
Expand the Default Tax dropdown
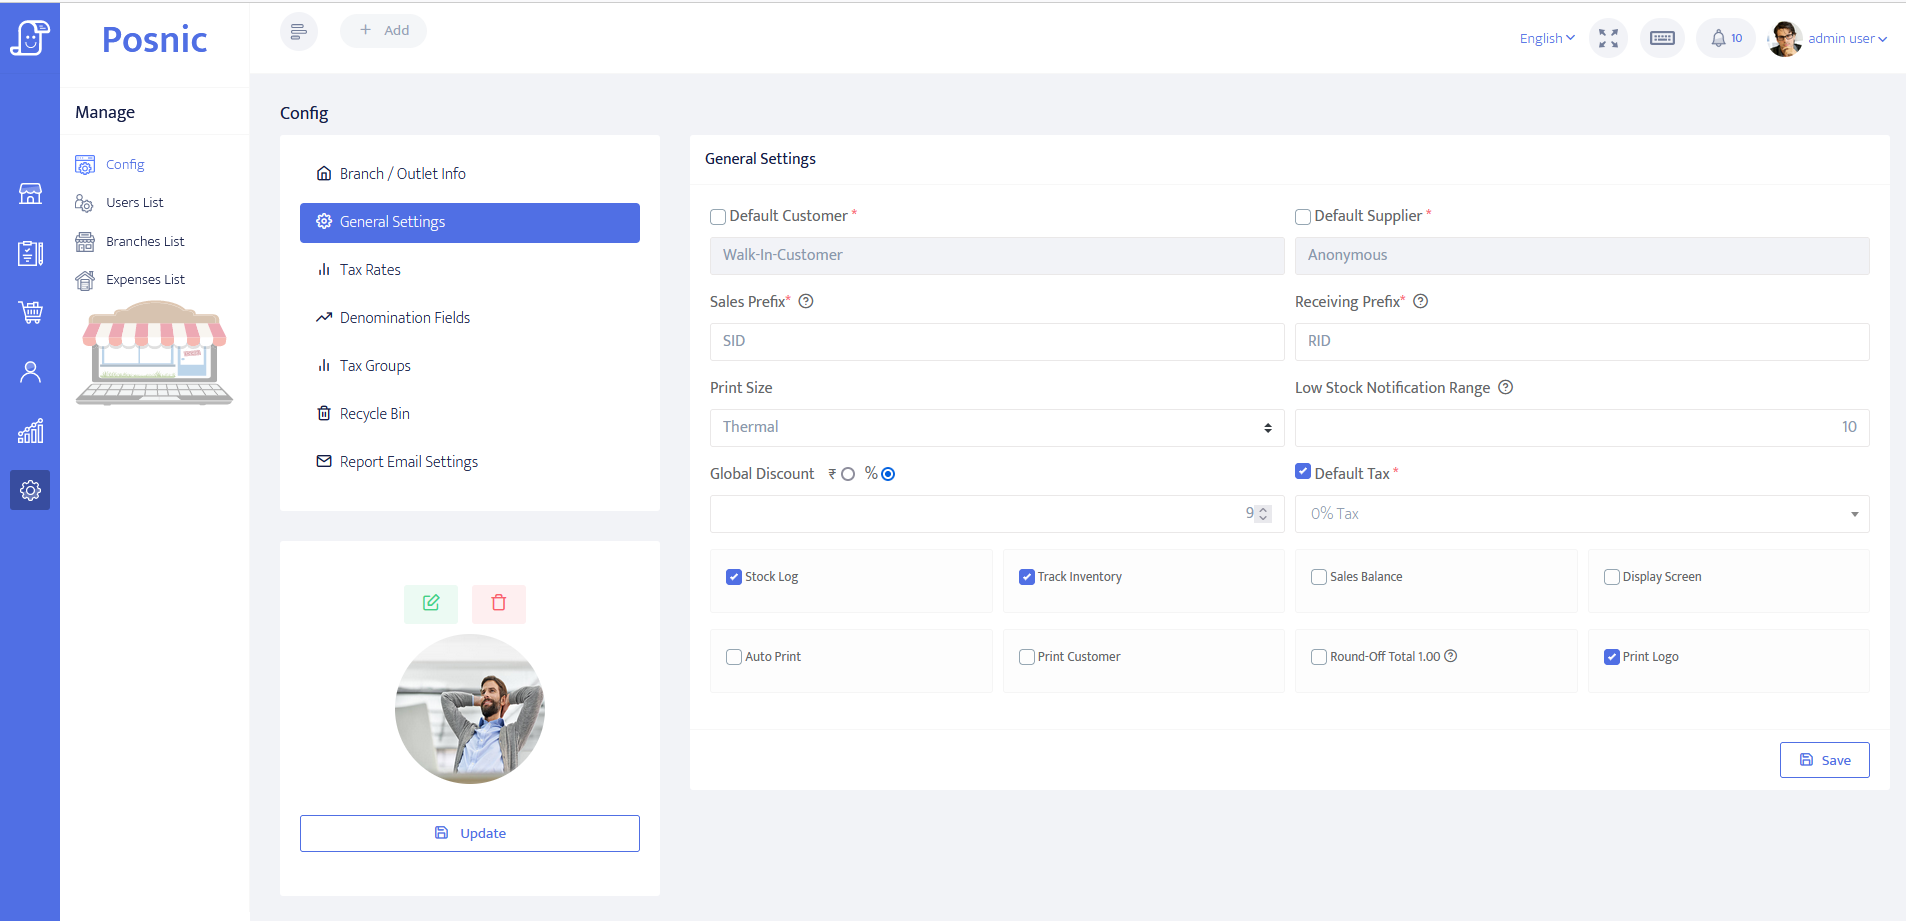1581,514
